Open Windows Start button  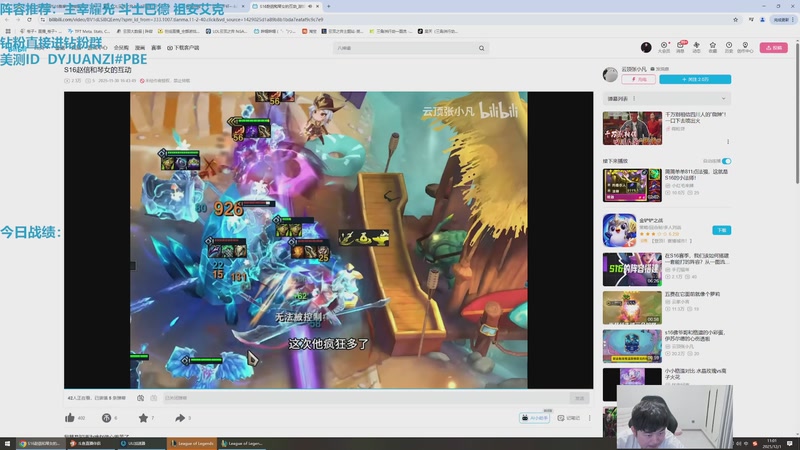click(x=7, y=443)
